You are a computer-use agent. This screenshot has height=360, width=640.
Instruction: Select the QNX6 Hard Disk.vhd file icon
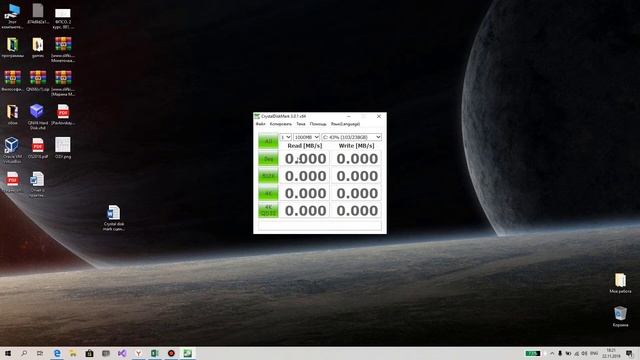click(38, 116)
